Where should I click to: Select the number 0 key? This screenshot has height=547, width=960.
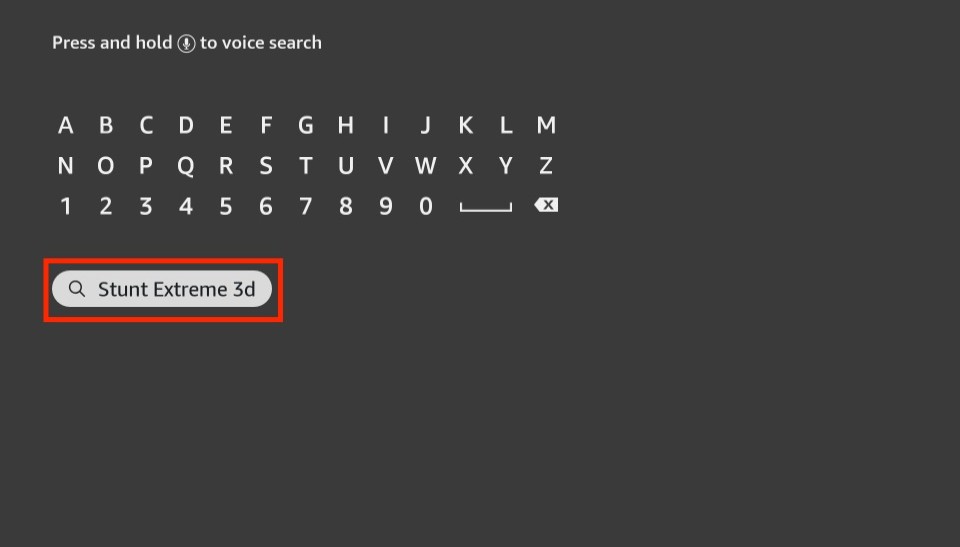tap(426, 206)
